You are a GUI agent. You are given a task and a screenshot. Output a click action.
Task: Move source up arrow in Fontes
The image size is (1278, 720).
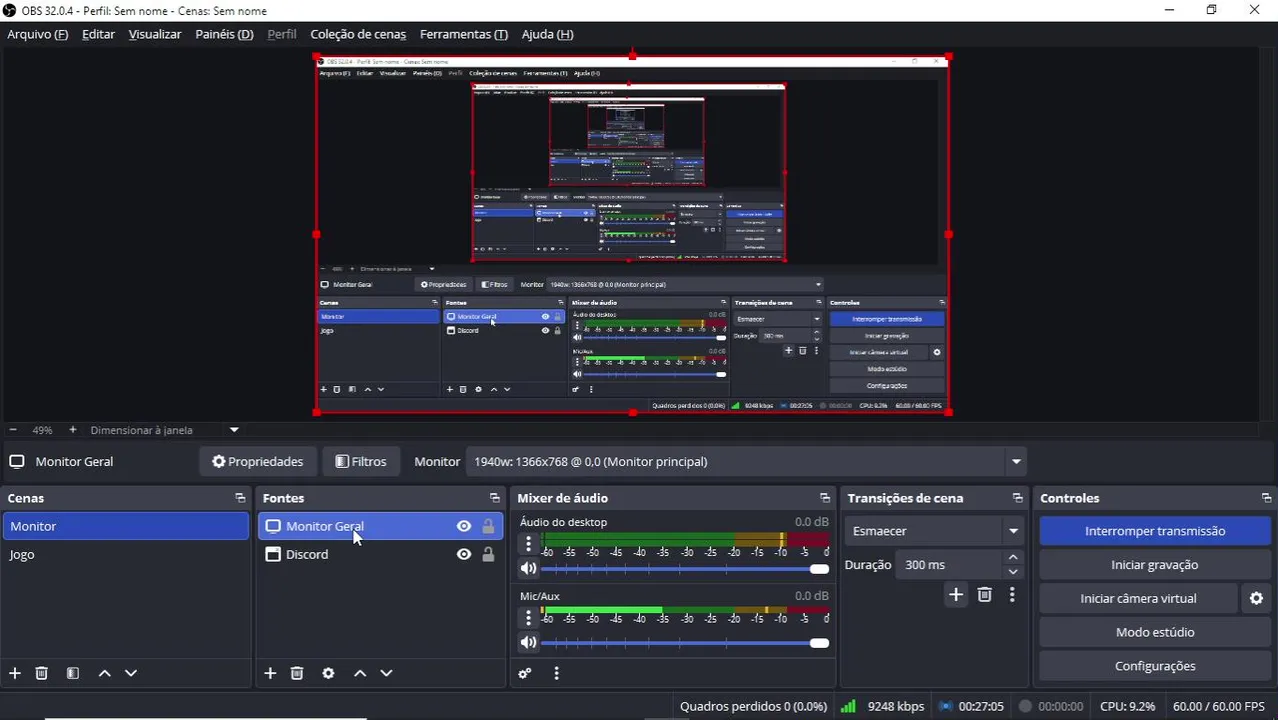pyautogui.click(x=360, y=673)
